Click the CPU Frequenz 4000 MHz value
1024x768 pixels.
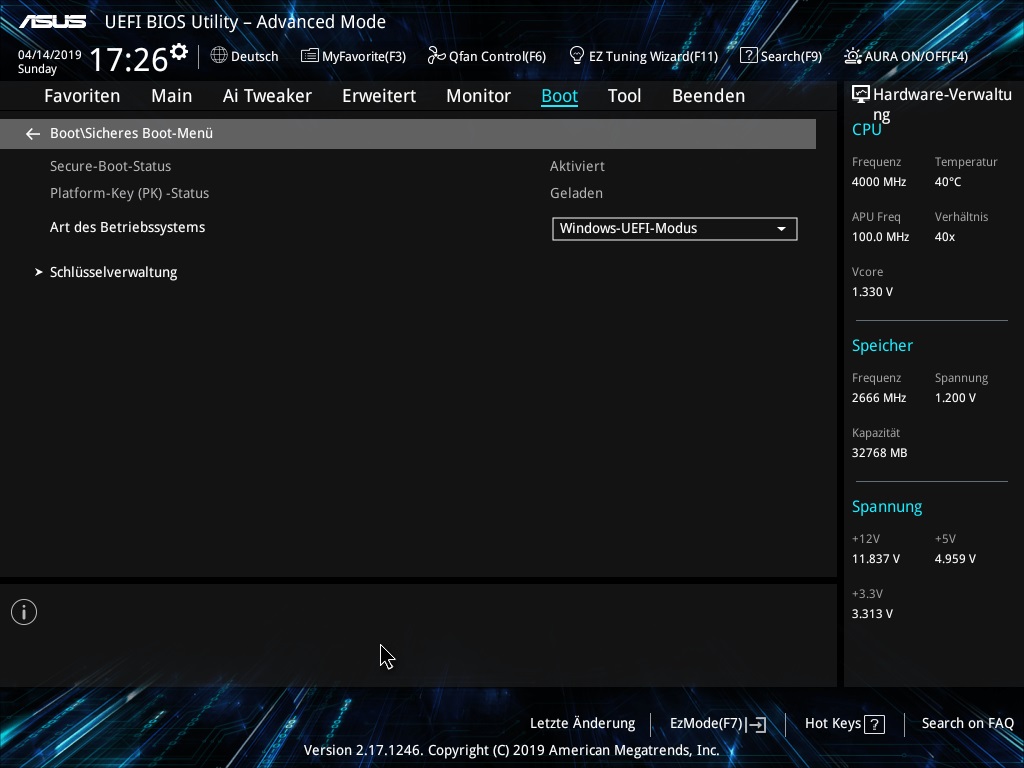[879, 182]
